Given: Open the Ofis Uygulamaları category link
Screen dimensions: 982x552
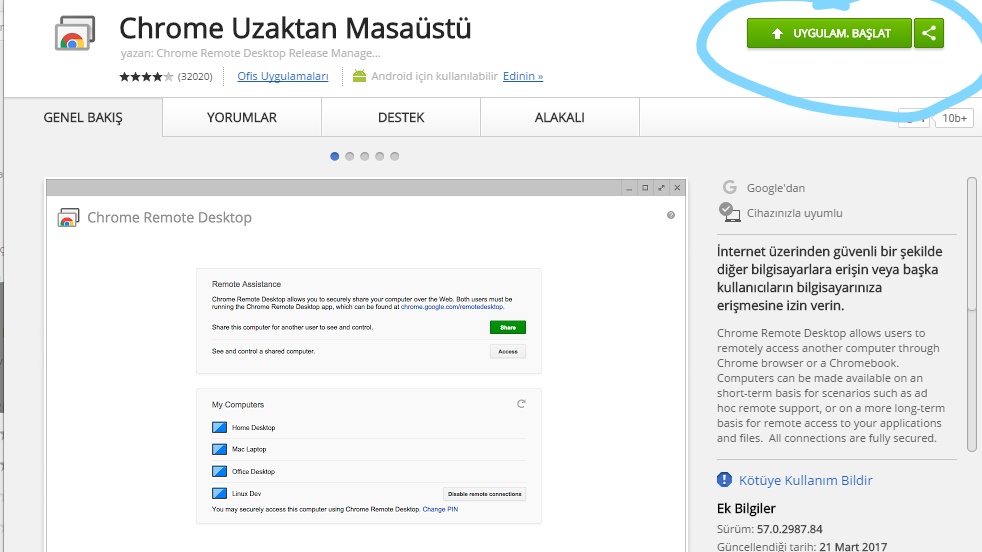Looking at the screenshot, I should coord(282,76).
